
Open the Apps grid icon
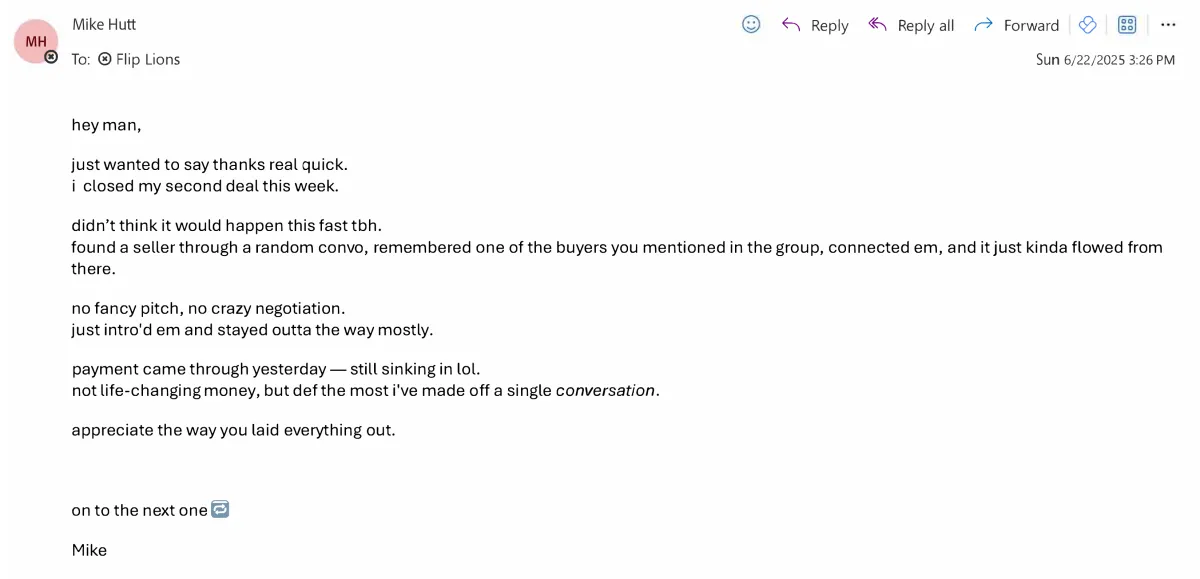pyautogui.click(x=1127, y=25)
